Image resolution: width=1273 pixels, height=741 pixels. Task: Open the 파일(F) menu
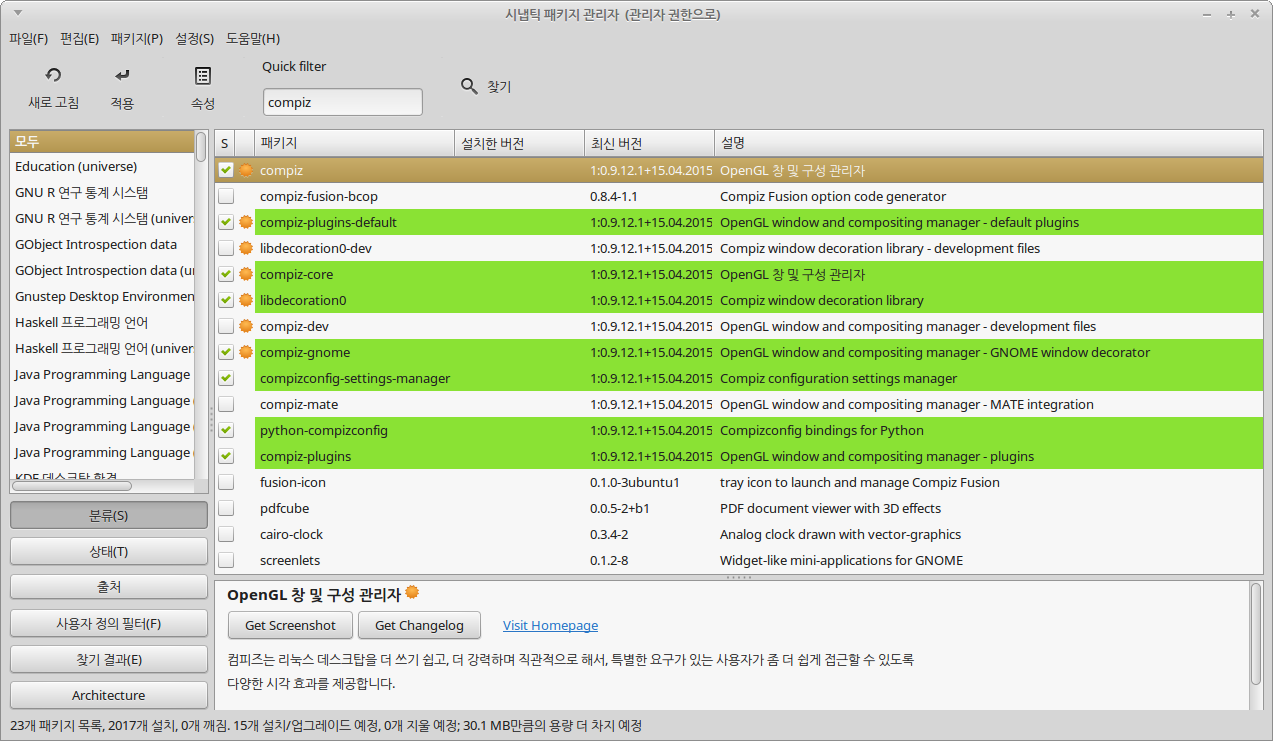pyautogui.click(x=28, y=39)
